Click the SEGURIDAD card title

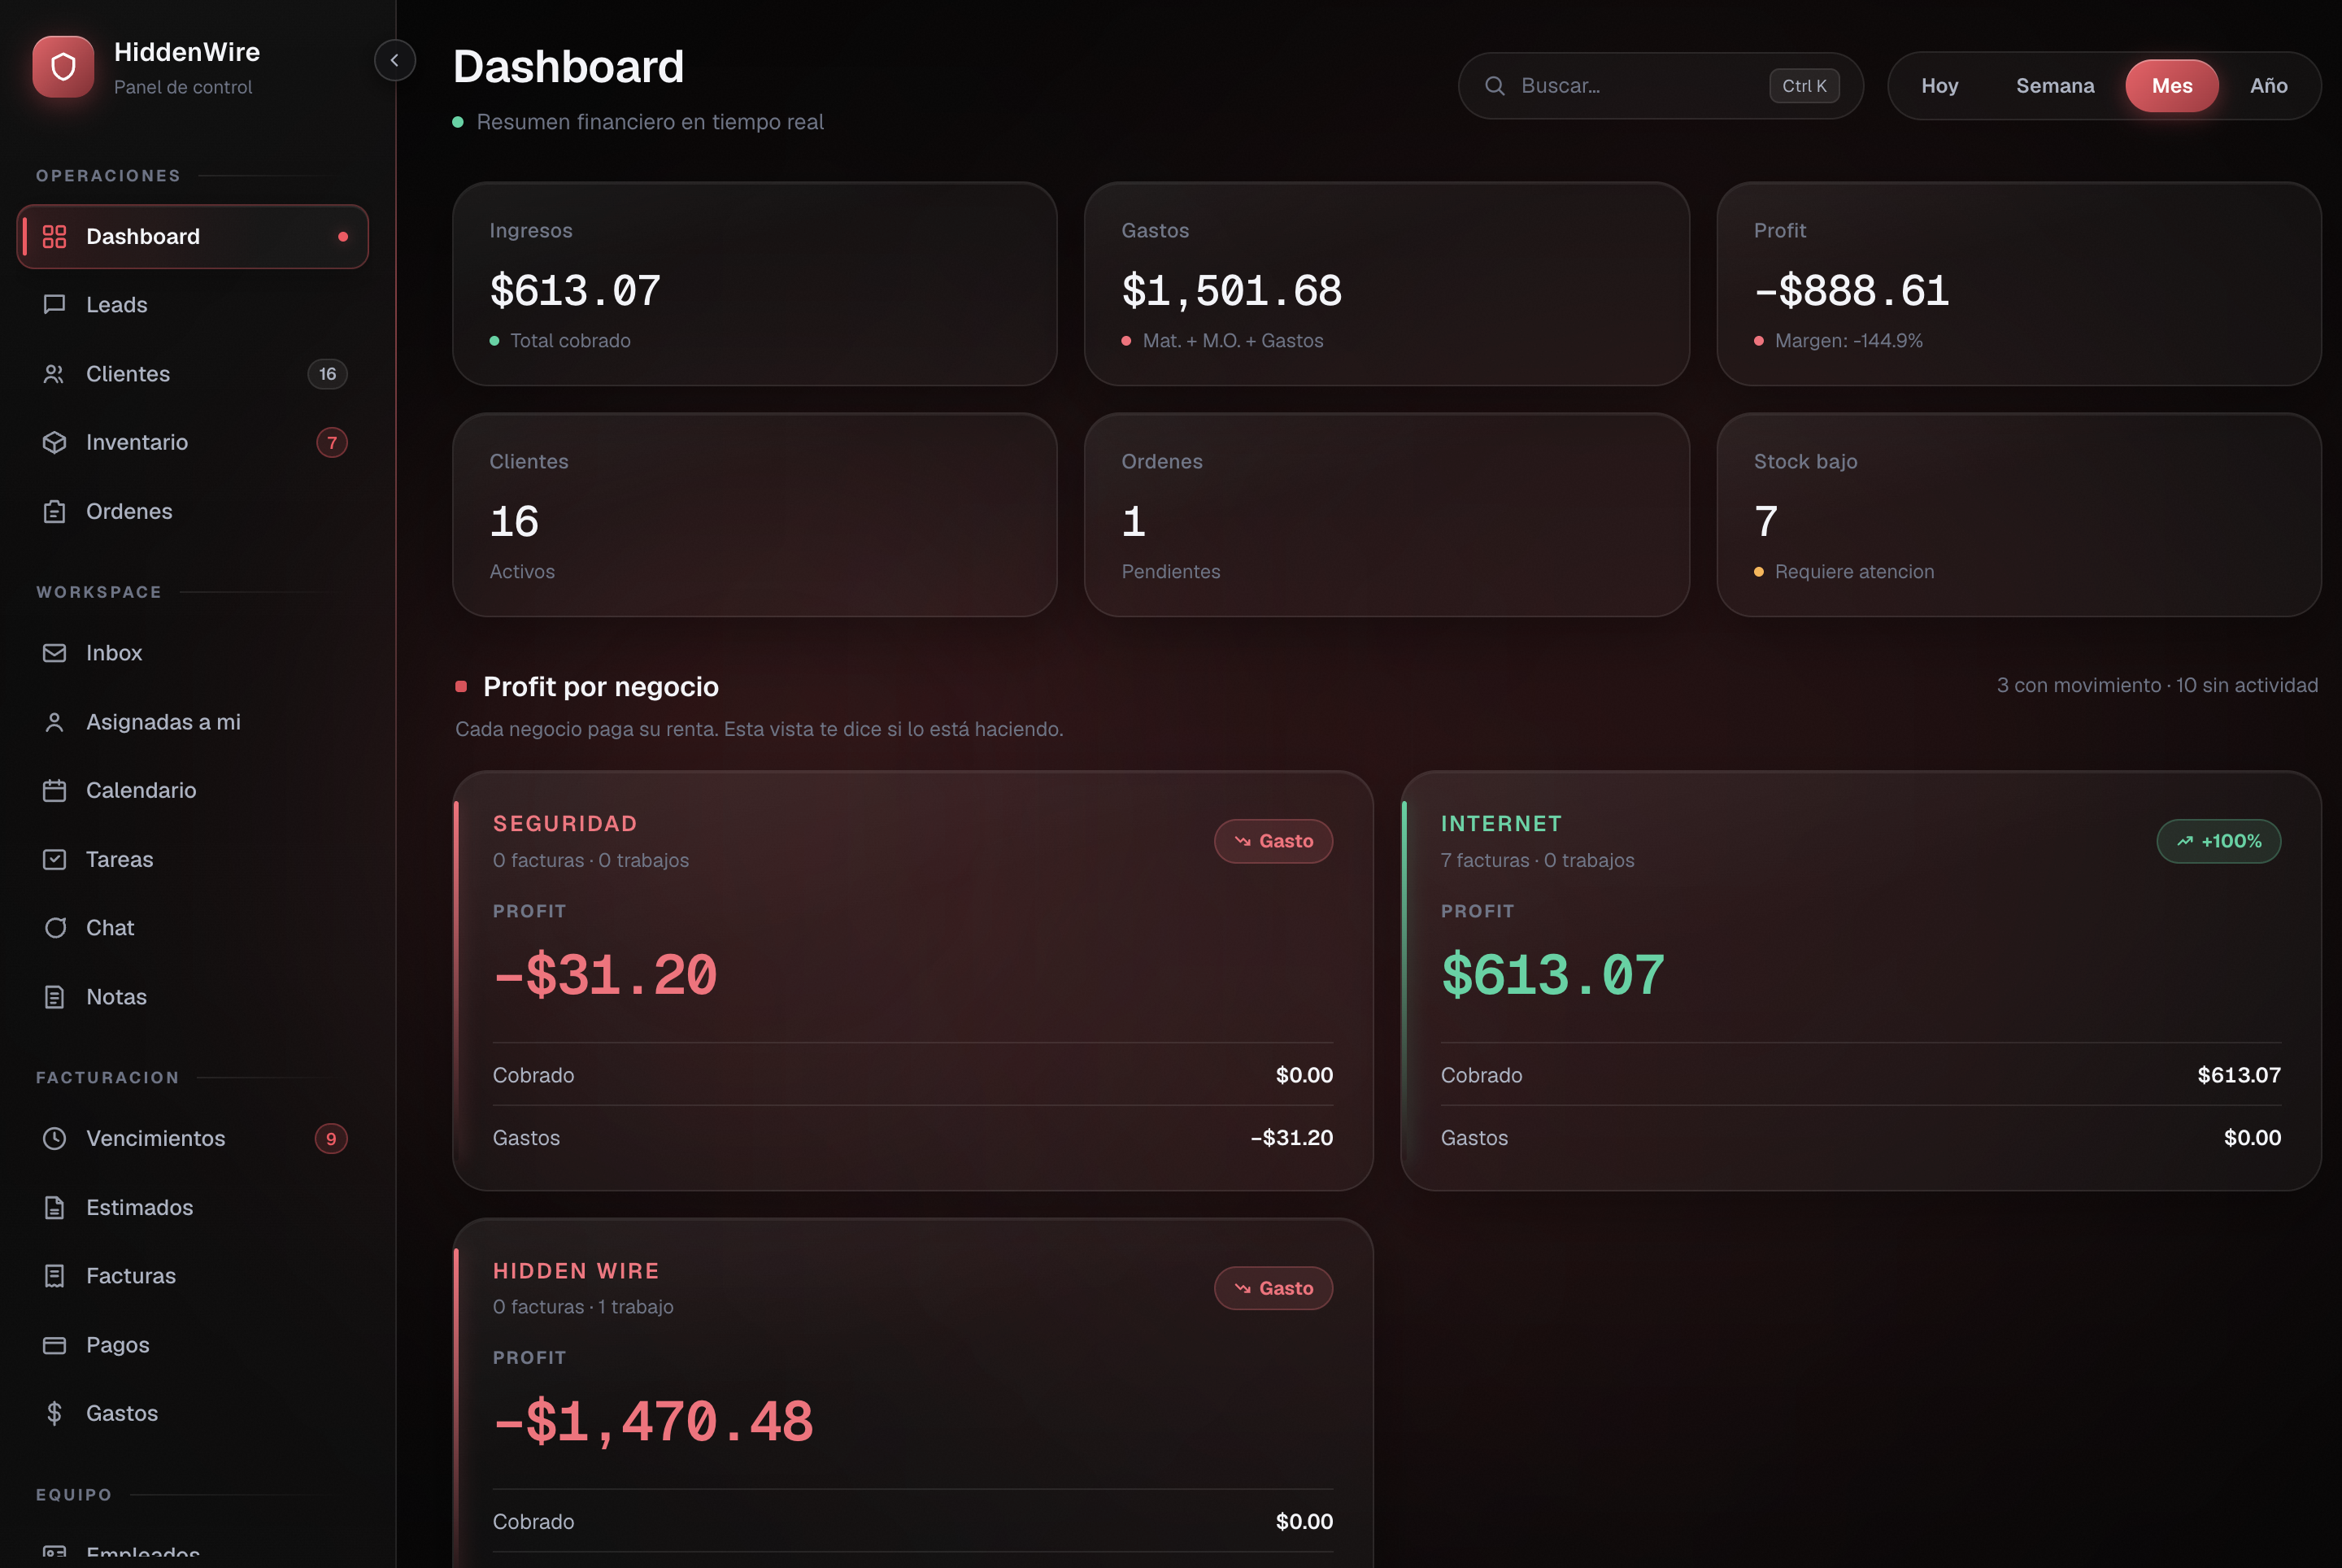[565, 824]
